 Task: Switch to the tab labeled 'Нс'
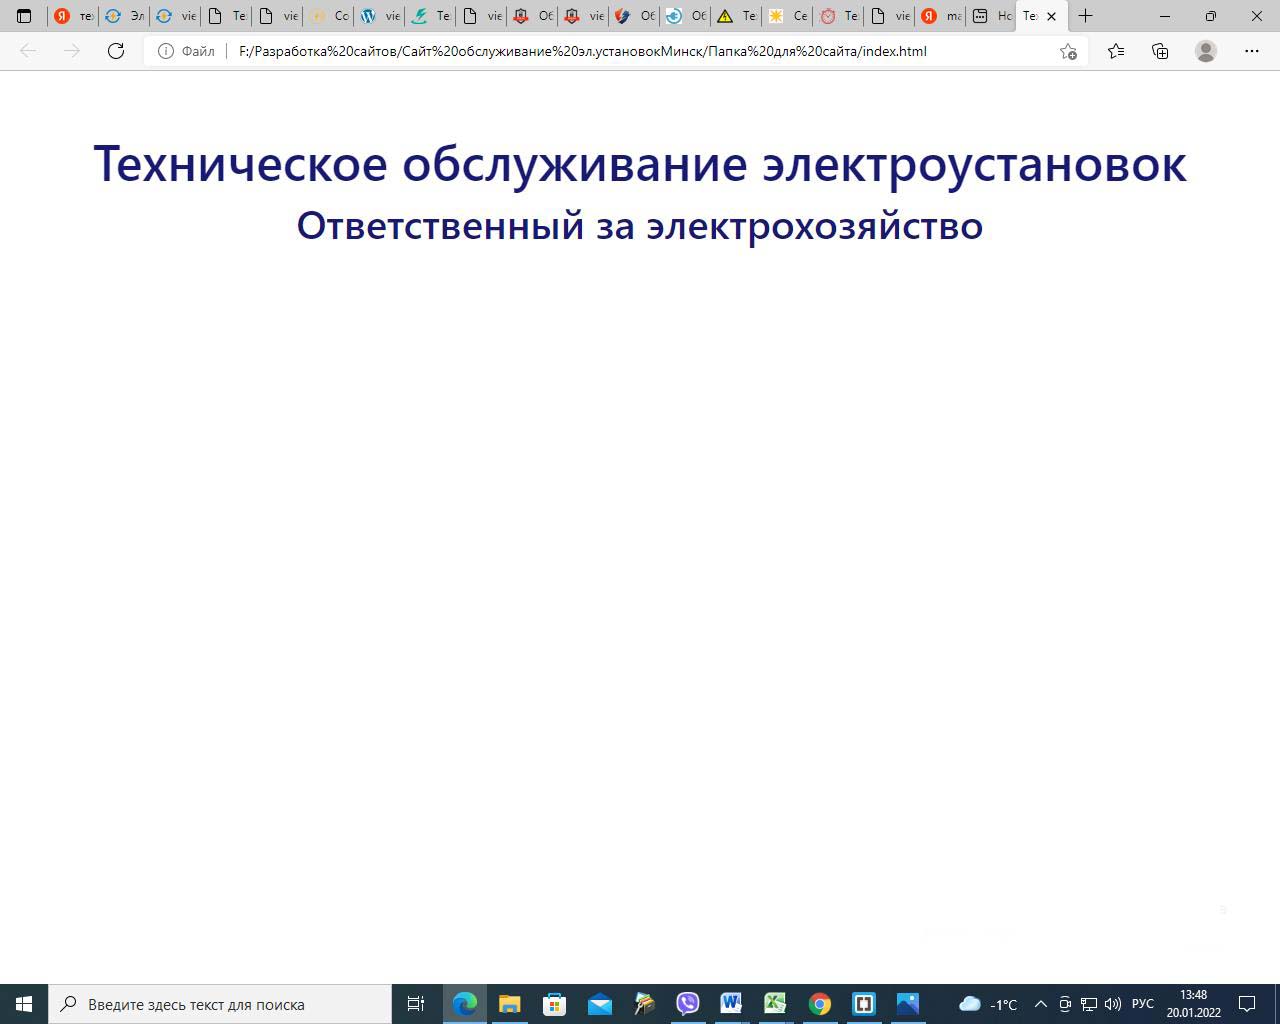click(x=991, y=16)
